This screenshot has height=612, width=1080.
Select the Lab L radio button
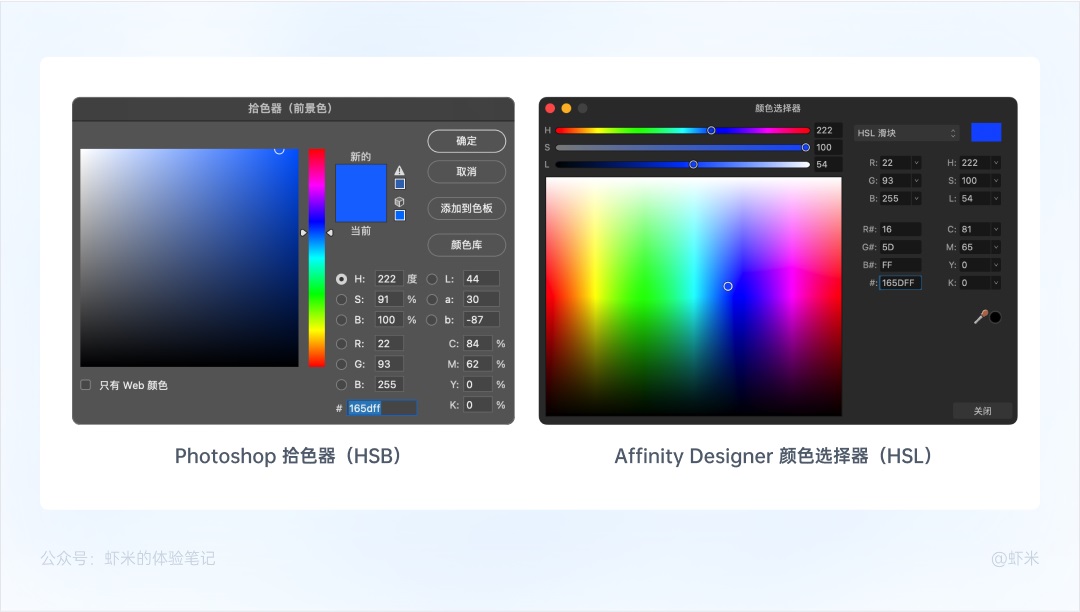432,279
